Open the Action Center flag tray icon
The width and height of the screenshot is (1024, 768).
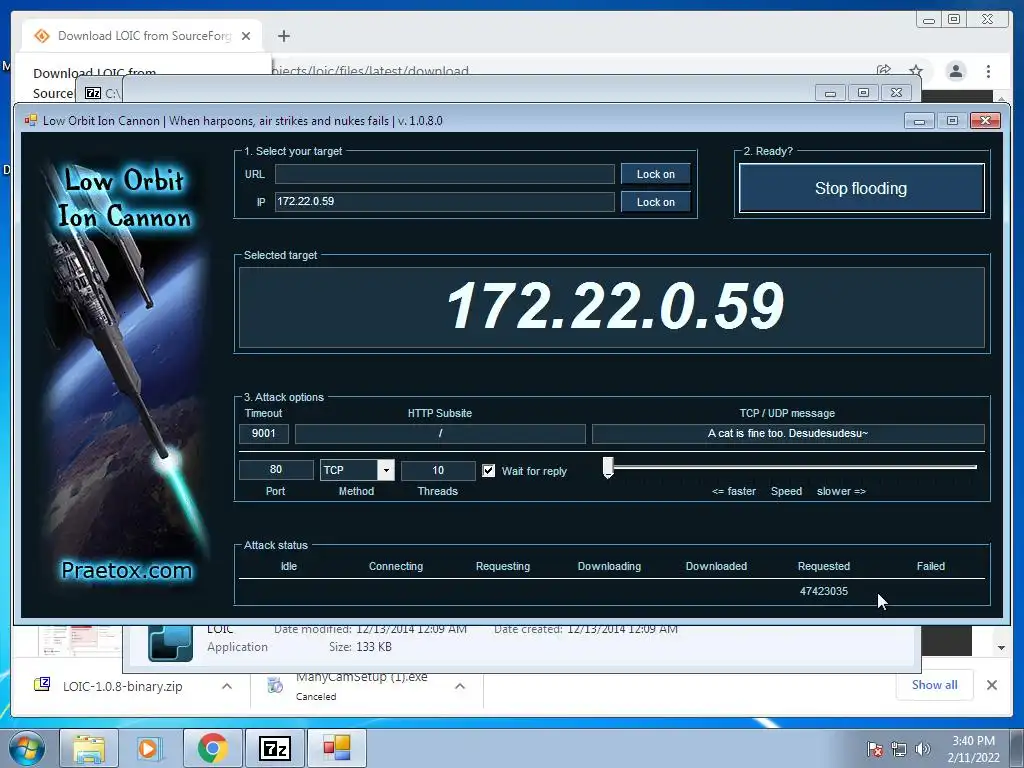(875, 749)
